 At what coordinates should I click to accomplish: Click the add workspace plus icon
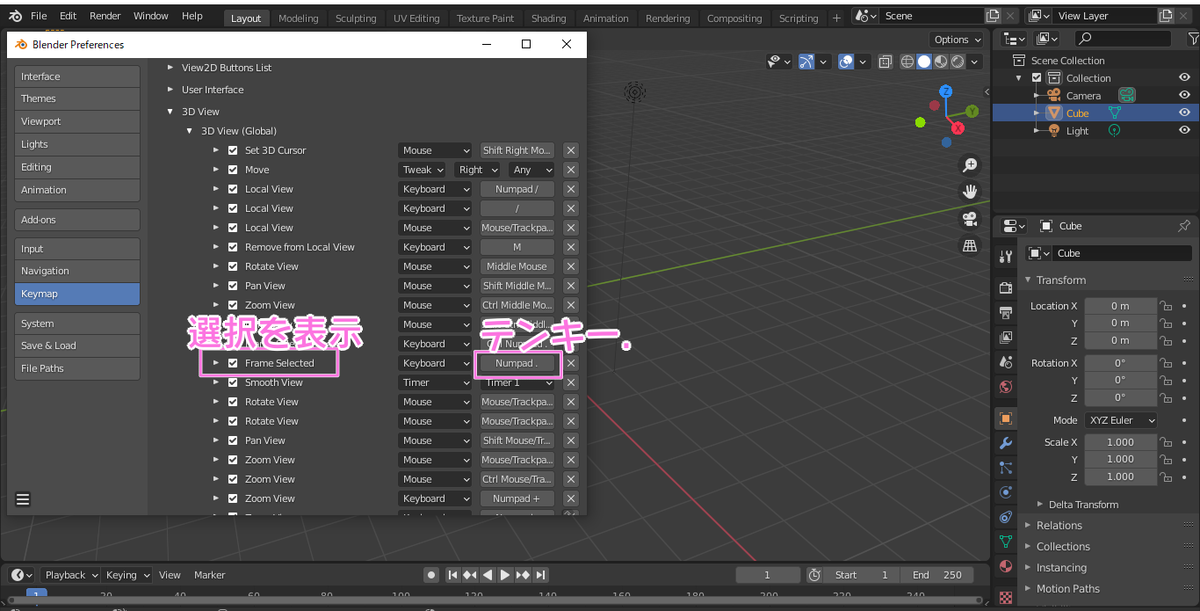pos(836,18)
